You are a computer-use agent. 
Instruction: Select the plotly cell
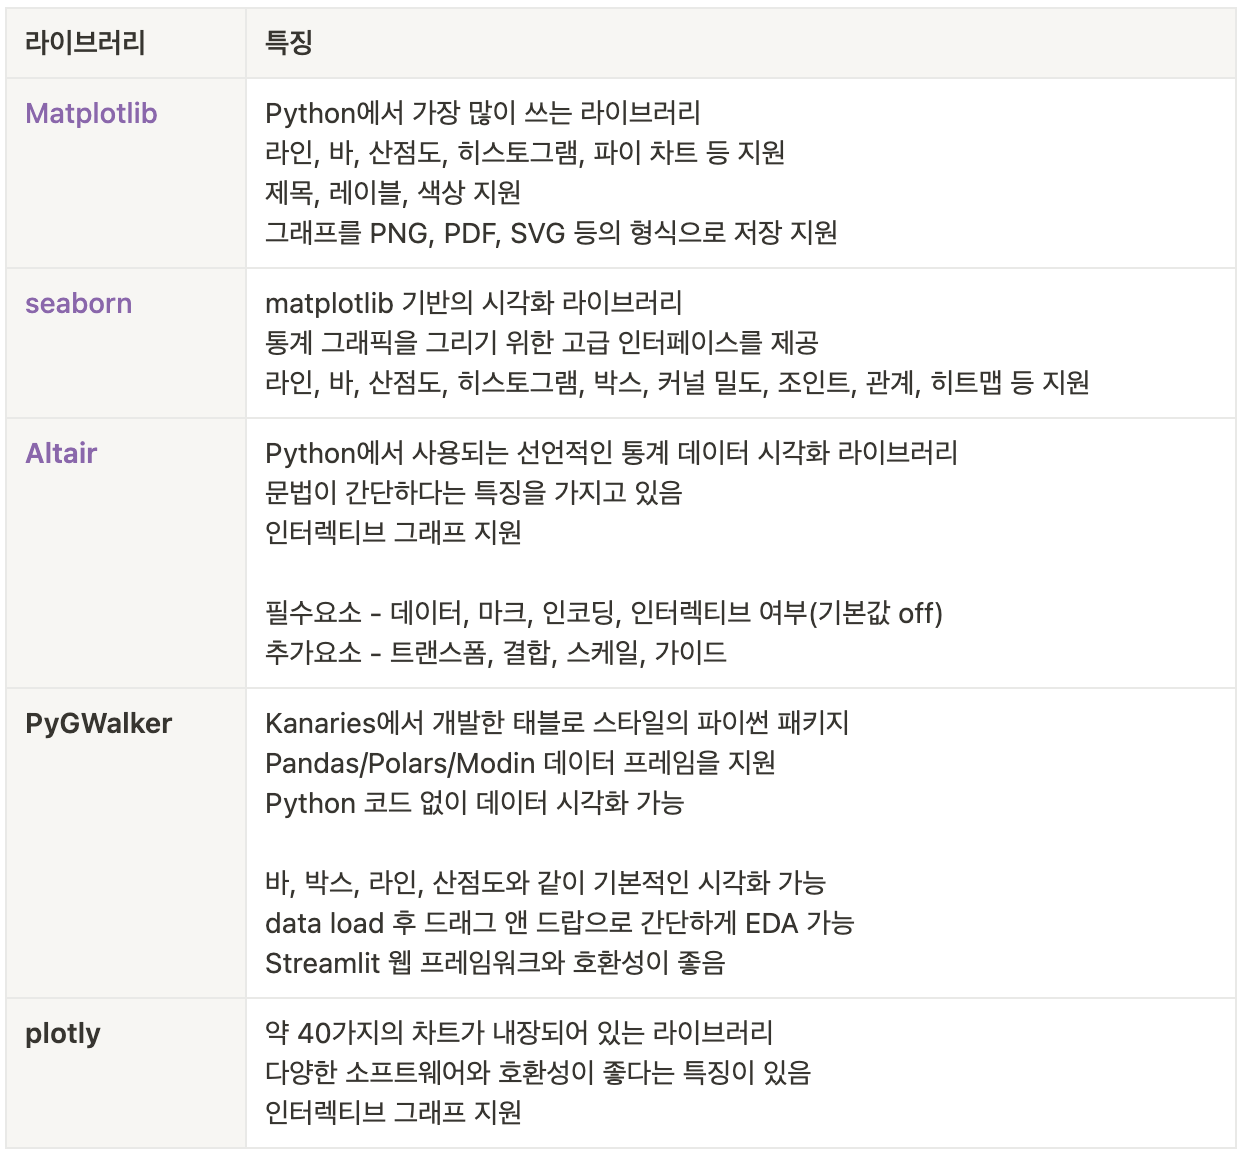[x=126, y=1073]
